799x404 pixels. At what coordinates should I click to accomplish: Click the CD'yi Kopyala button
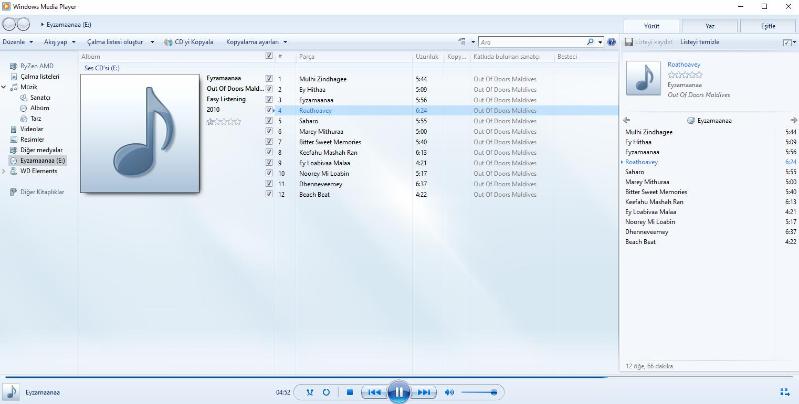(189, 42)
